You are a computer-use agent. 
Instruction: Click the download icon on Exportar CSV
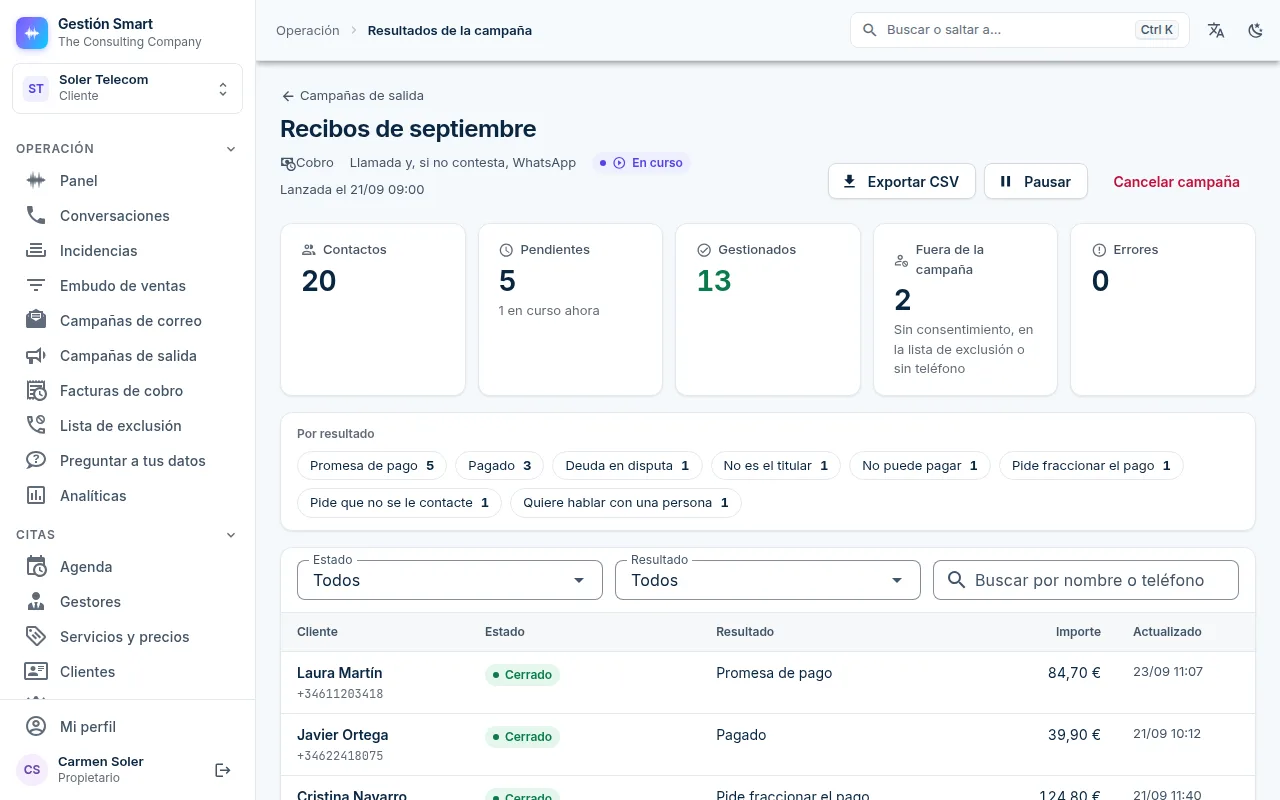[x=850, y=182]
